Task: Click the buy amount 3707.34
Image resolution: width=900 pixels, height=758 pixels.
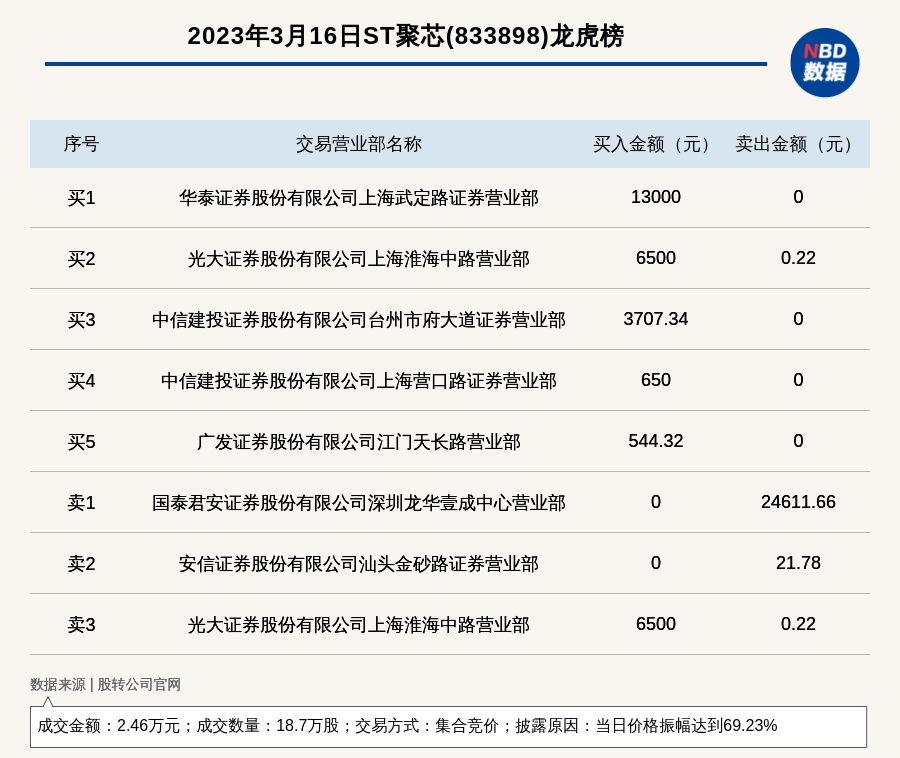Action: pos(655,319)
